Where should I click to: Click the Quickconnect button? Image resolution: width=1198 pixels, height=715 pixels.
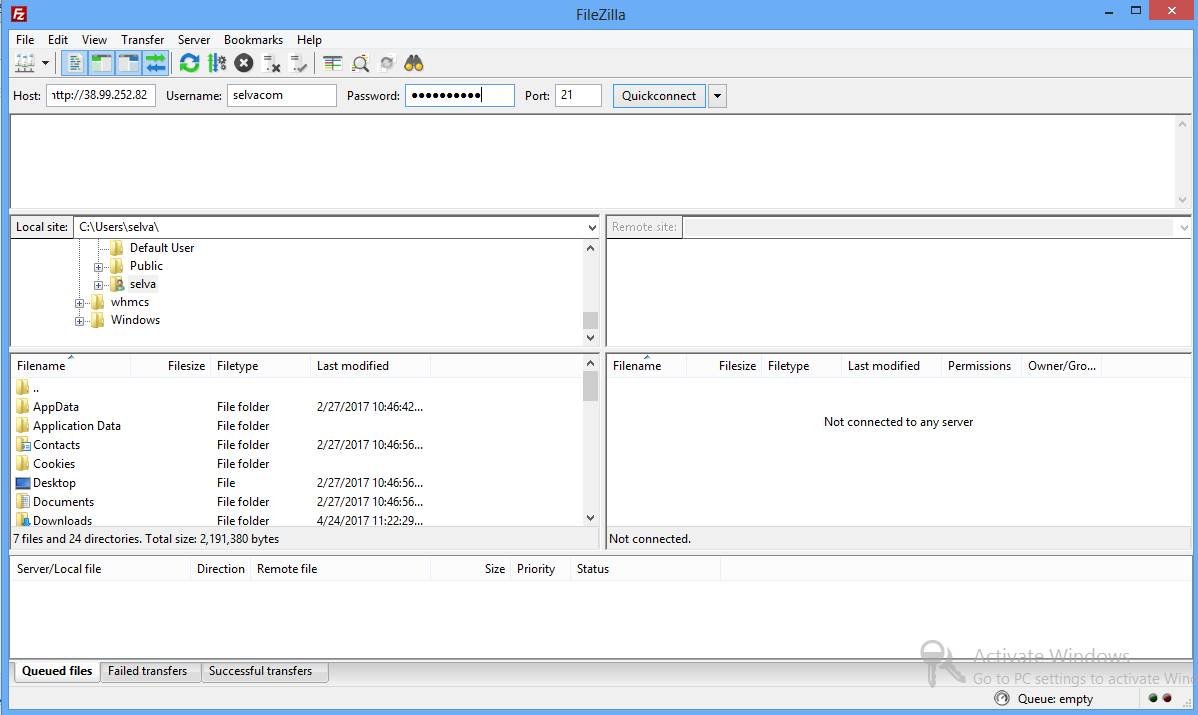[659, 95]
